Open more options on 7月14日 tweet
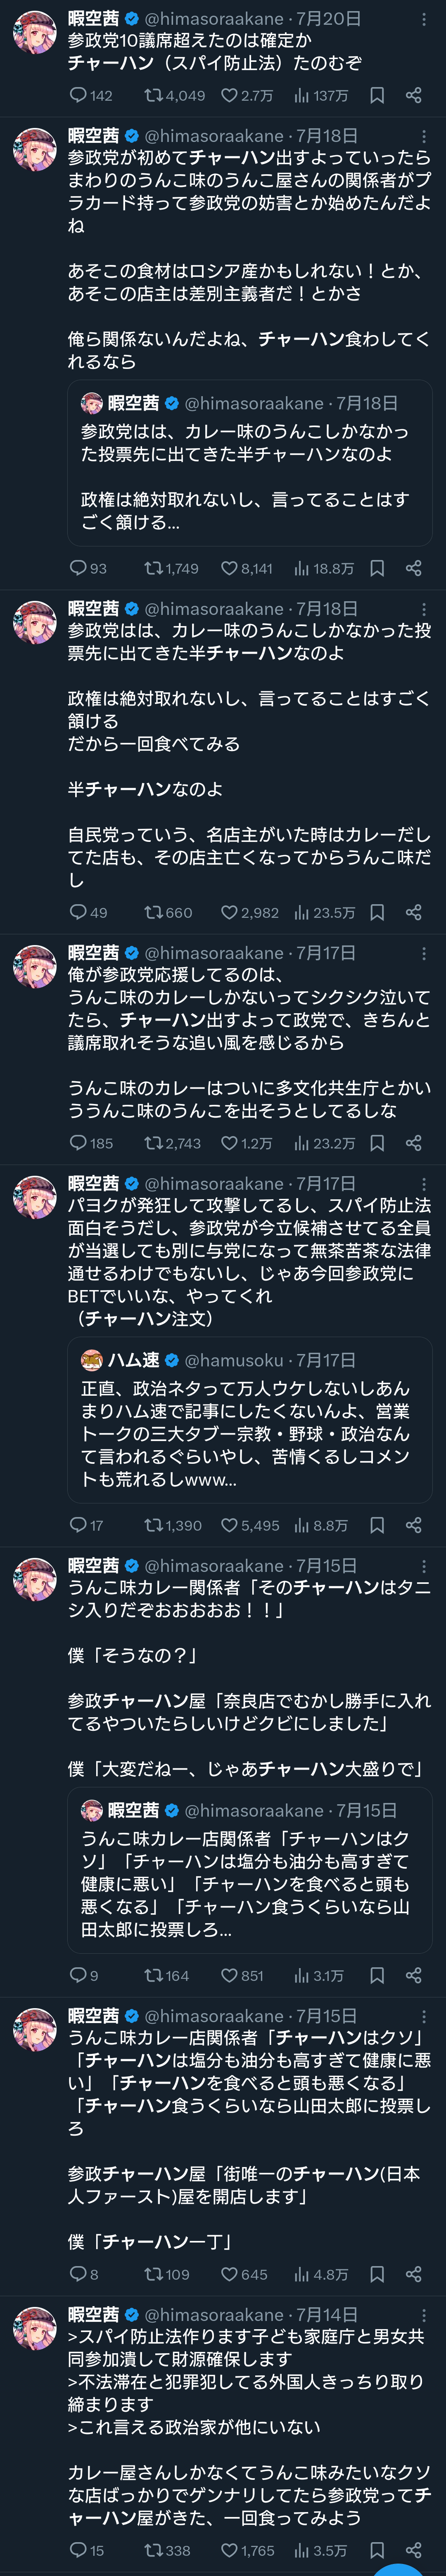 coord(424,2315)
